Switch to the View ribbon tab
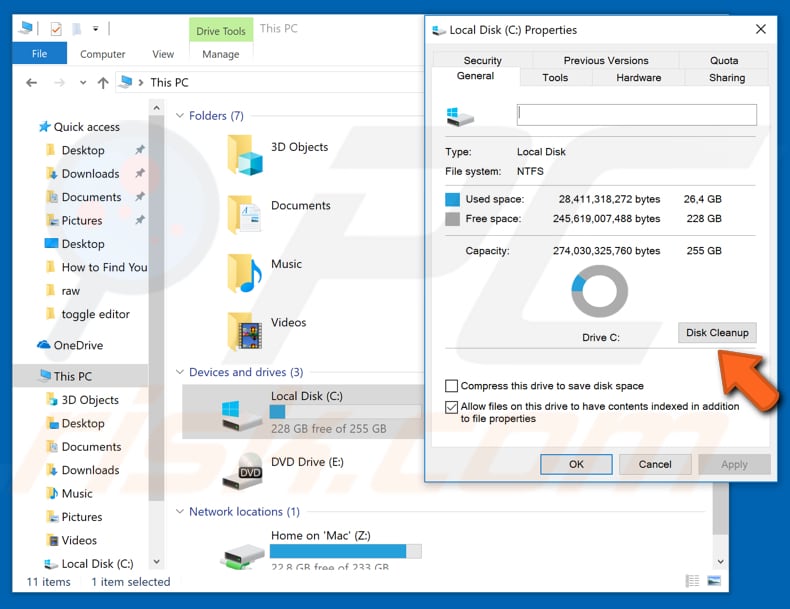This screenshot has width=790, height=609. pyautogui.click(x=163, y=54)
